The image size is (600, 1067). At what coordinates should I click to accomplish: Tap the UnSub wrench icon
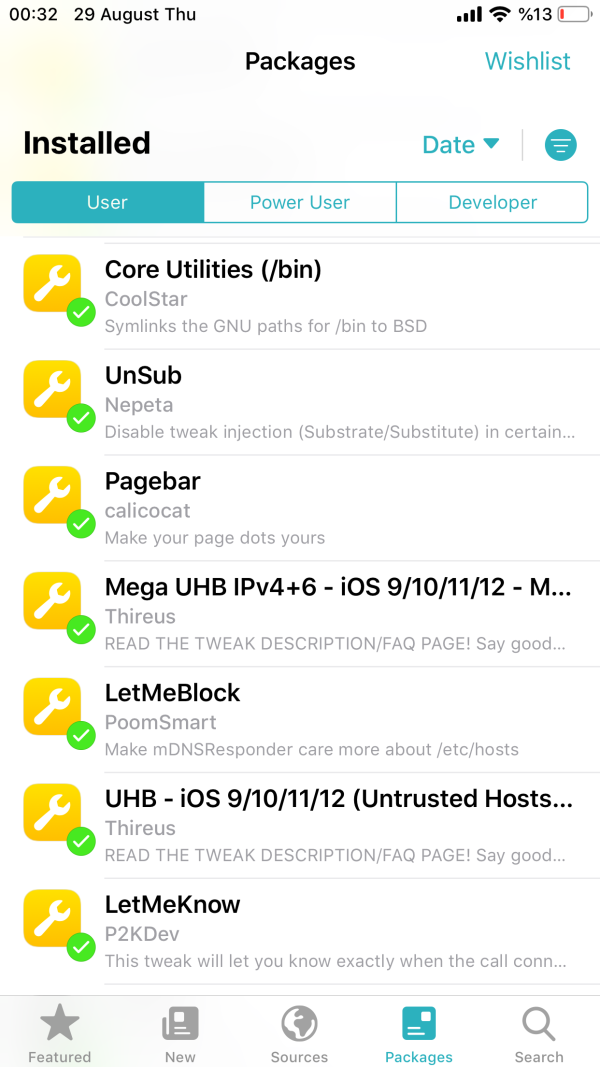pos(52,389)
